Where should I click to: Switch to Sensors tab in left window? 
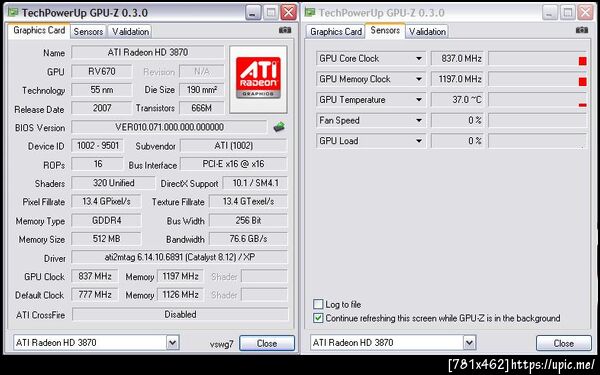(x=88, y=31)
